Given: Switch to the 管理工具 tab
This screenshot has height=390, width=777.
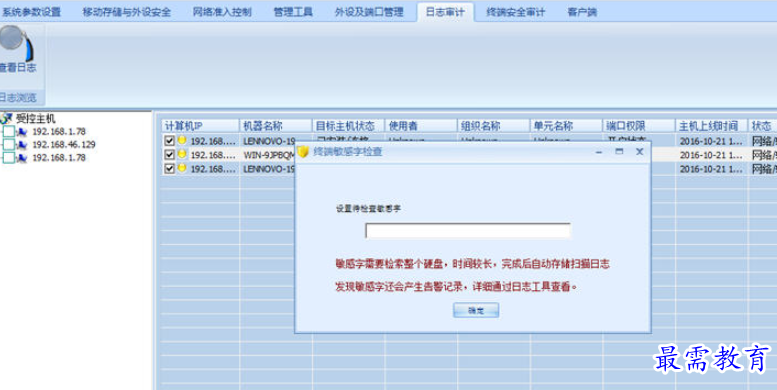Looking at the screenshot, I should pyautogui.click(x=293, y=12).
